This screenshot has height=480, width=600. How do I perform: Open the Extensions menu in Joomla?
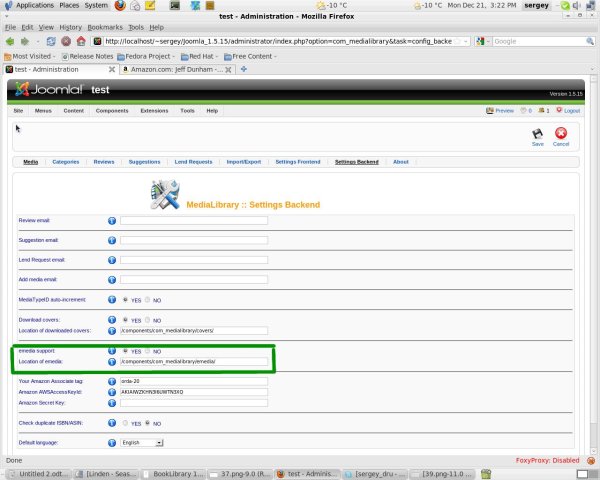[x=154, y=111]
